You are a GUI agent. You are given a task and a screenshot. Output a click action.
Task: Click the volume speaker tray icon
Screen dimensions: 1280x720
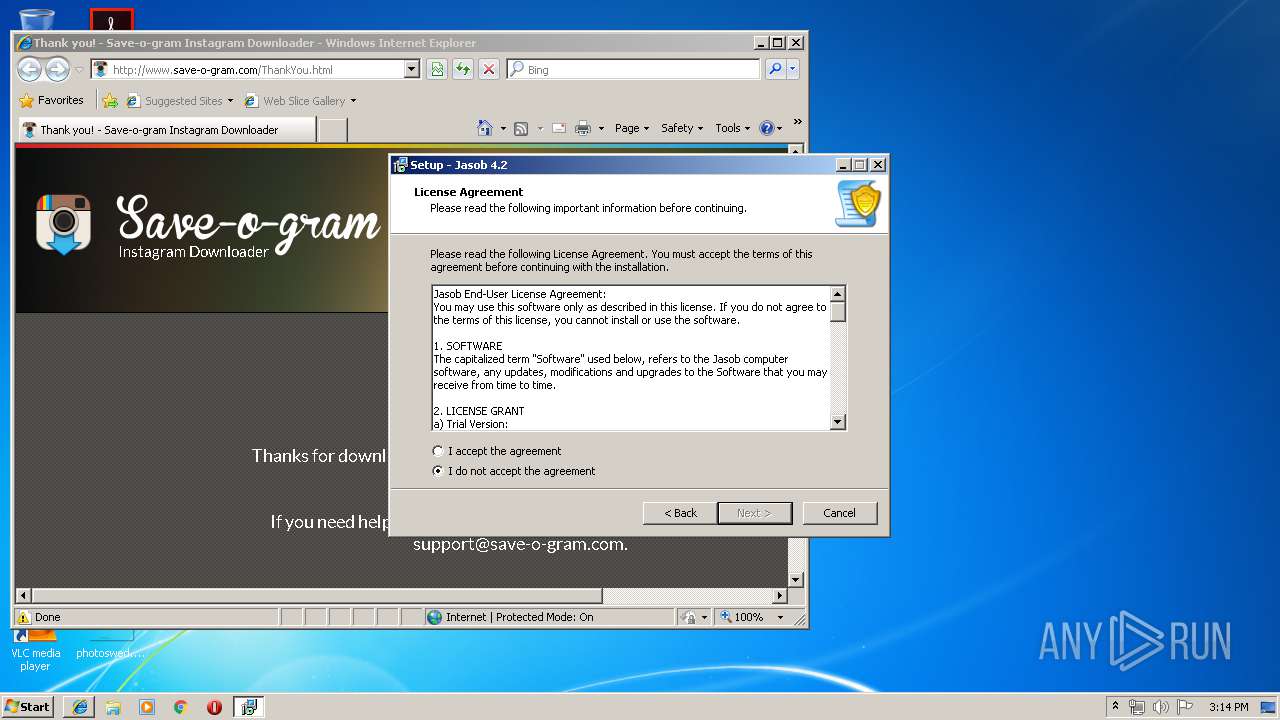click(x=1160, y=707)
